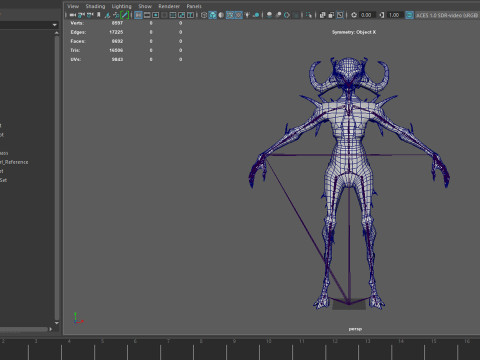The image size is (480, 360).
Task: Open the Renderer menu
Action: coord(169,6)
